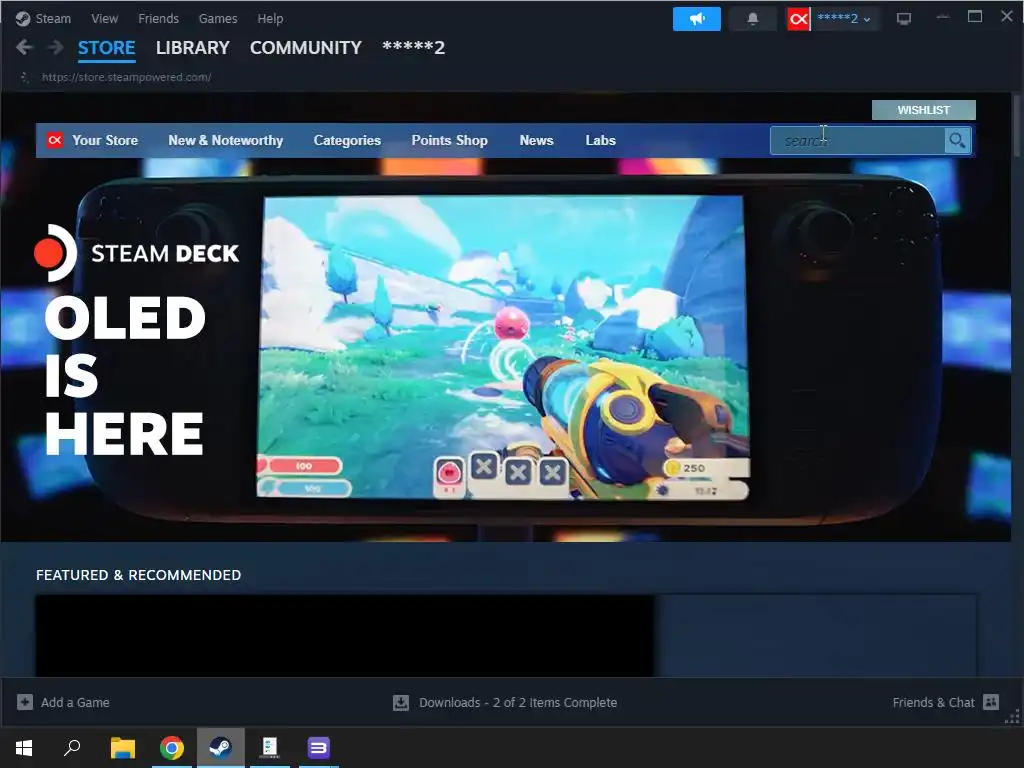Open the Steam menu
The height and width of the screenshot is (768, 1024).
53,18
